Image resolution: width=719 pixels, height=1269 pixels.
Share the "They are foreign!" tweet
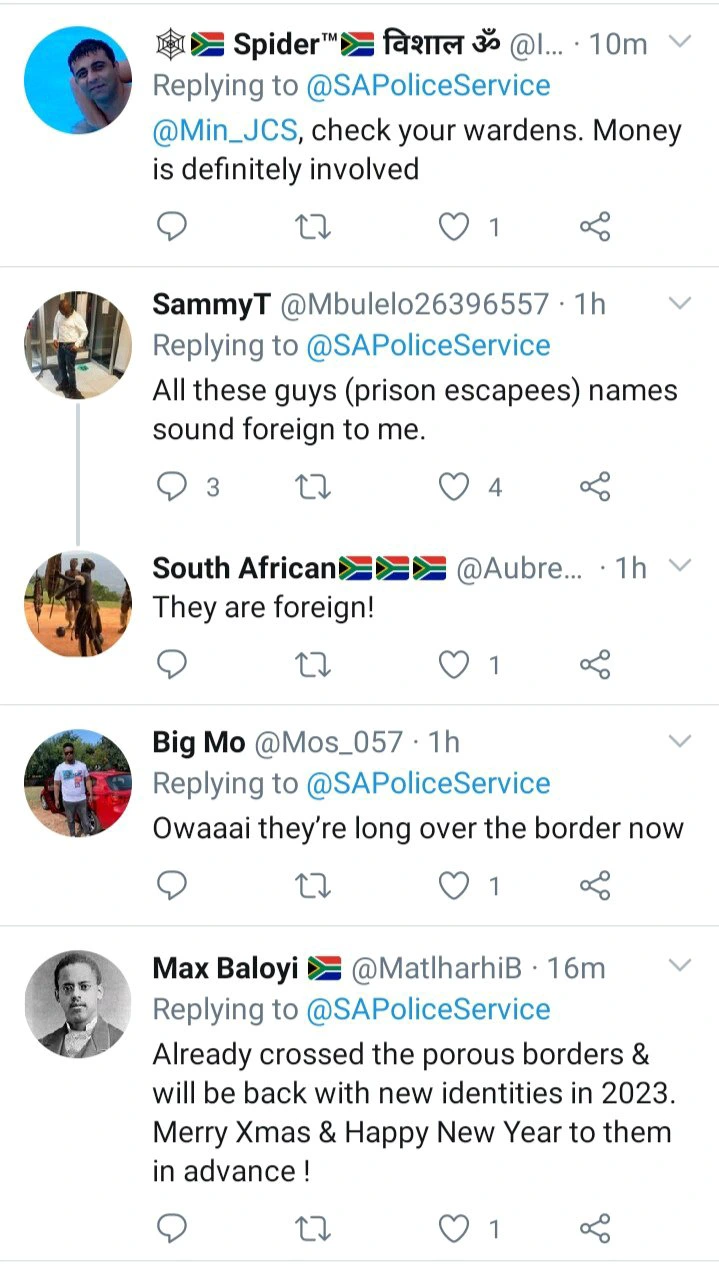(595, 664)
